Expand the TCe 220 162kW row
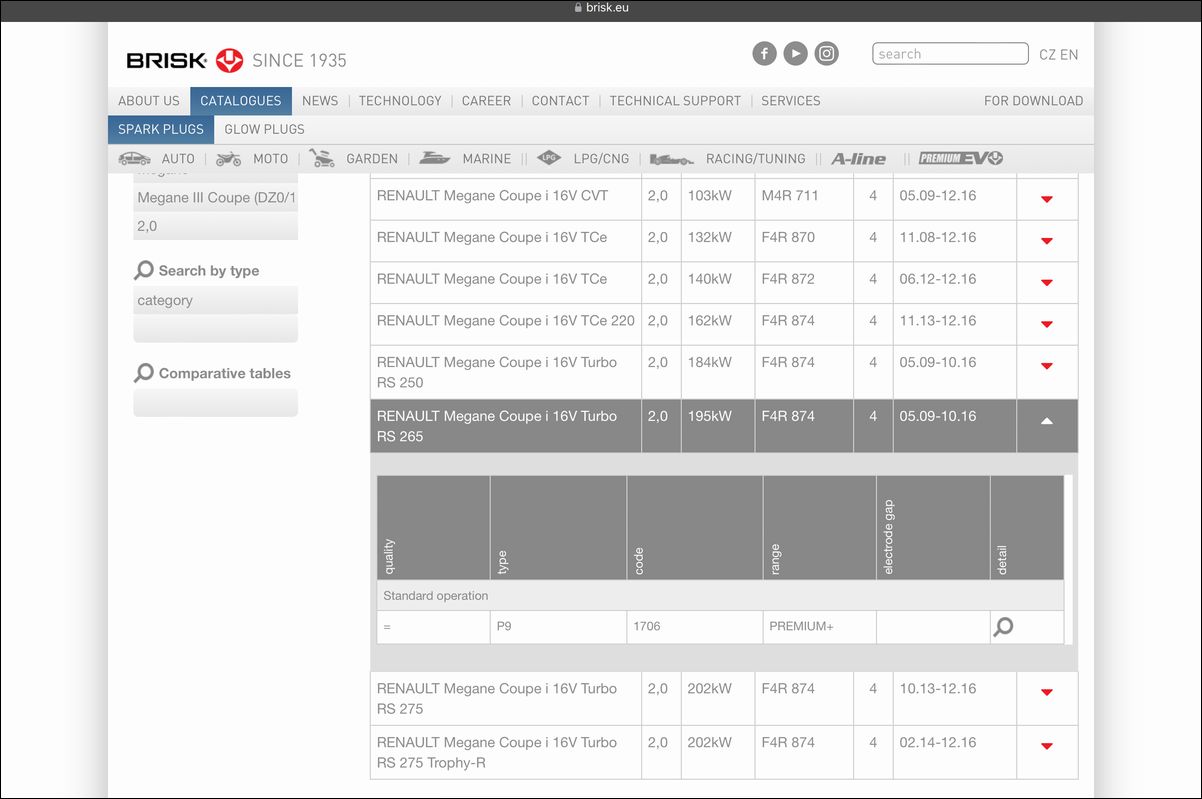Screen dimensions: 1202x799 (x=1047, y=325)
